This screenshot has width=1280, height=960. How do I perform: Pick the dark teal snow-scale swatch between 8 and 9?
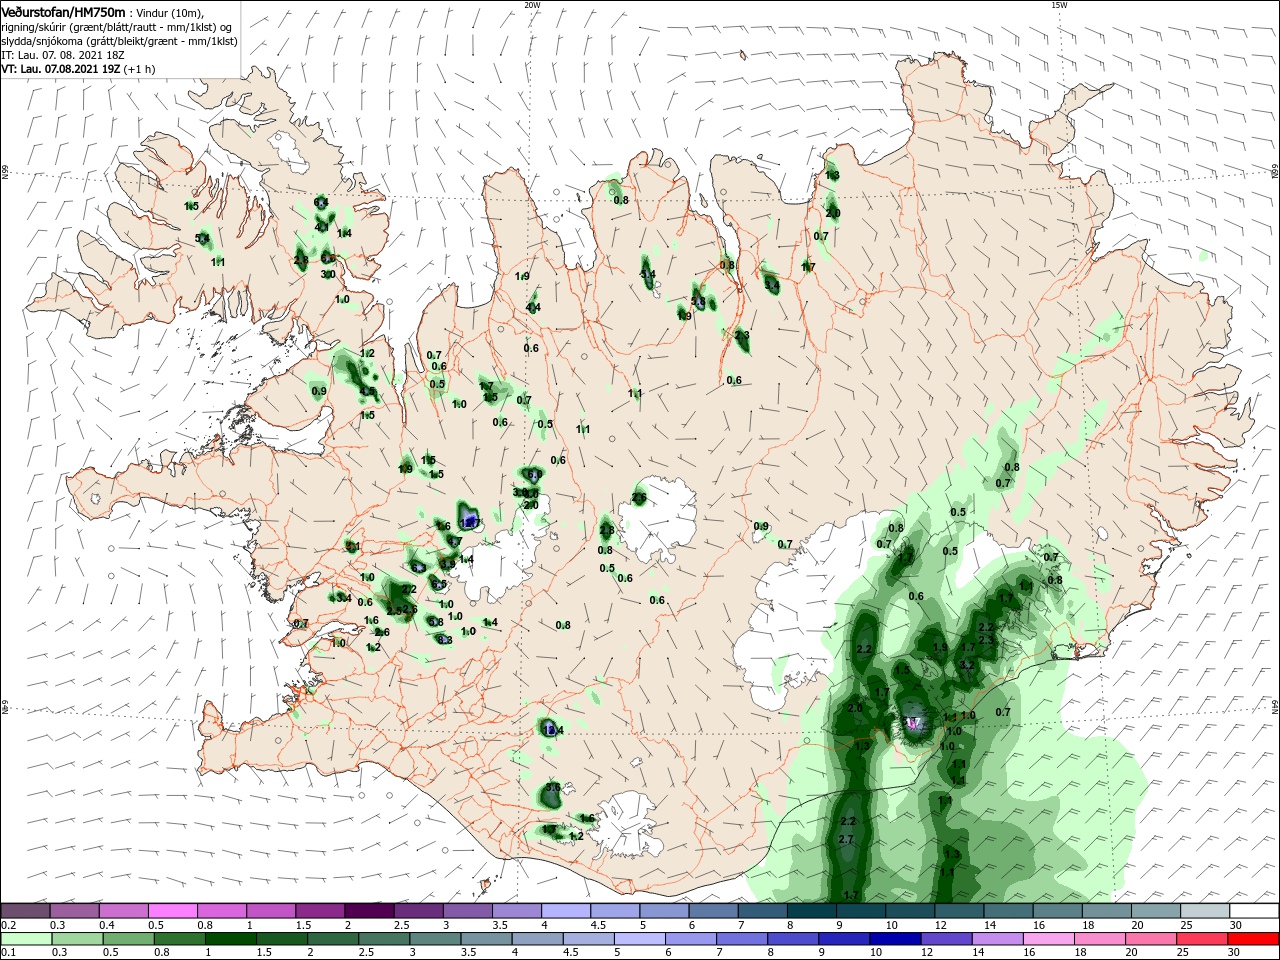tap(811, 910)
